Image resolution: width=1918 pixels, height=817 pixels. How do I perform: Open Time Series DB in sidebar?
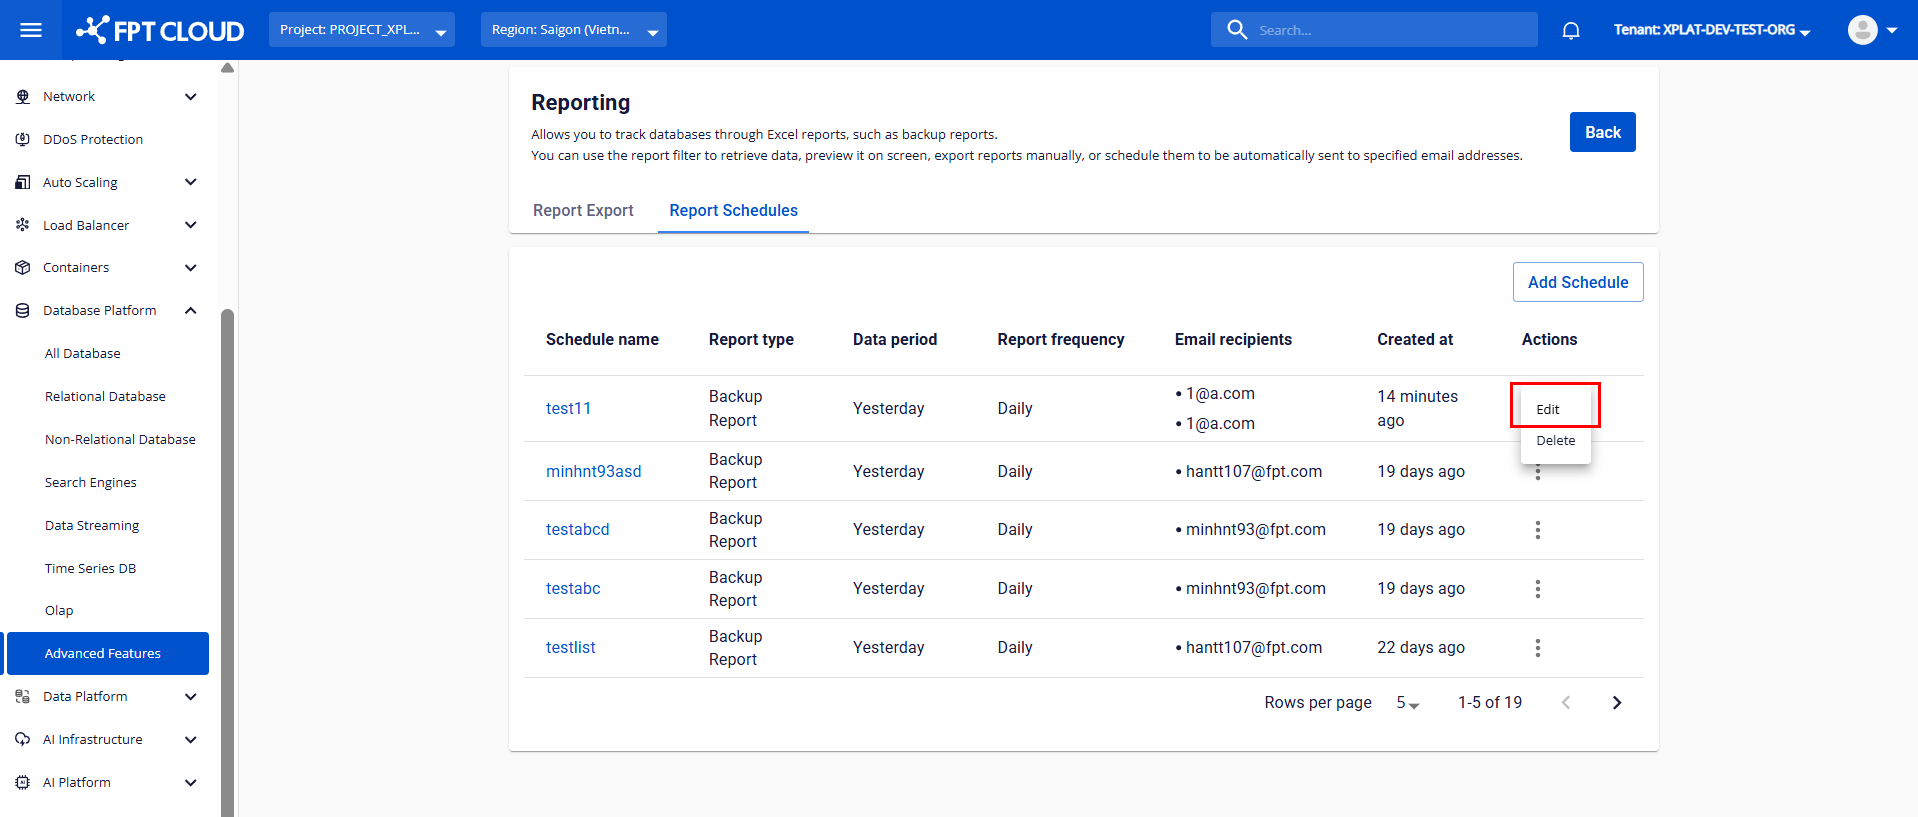90,569
